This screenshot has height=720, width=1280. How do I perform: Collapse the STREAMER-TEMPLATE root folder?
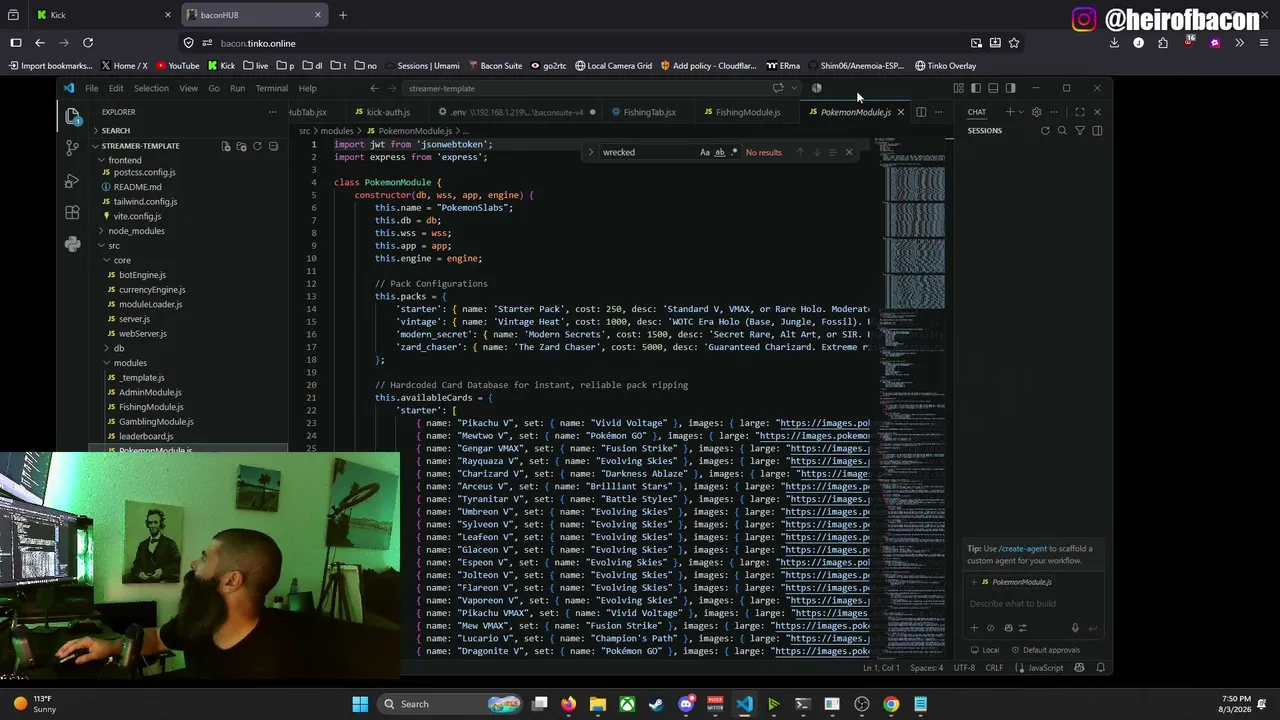tap(140, 146)
